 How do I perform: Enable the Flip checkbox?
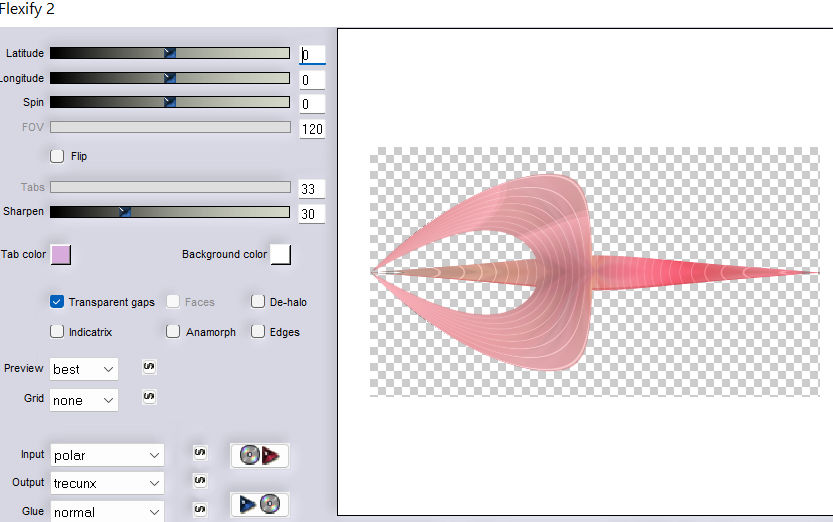[x=57, y=156]
